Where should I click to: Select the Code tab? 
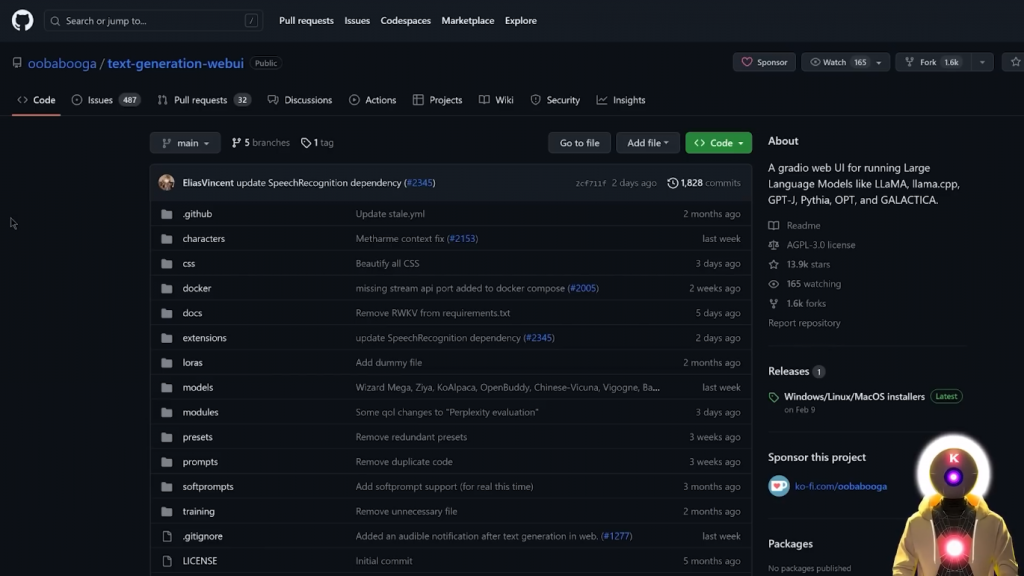coord(37,100)
